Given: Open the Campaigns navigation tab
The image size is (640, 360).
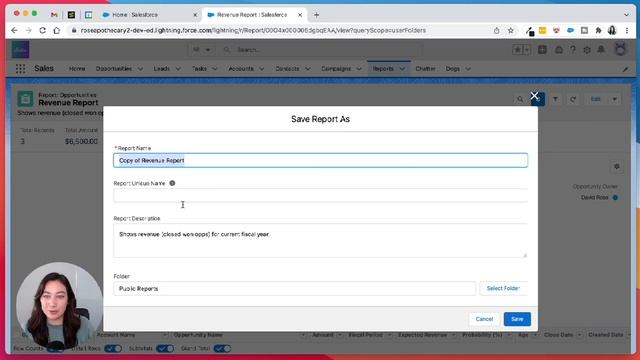Looking at the screenshot, I should tap(336, 69).
